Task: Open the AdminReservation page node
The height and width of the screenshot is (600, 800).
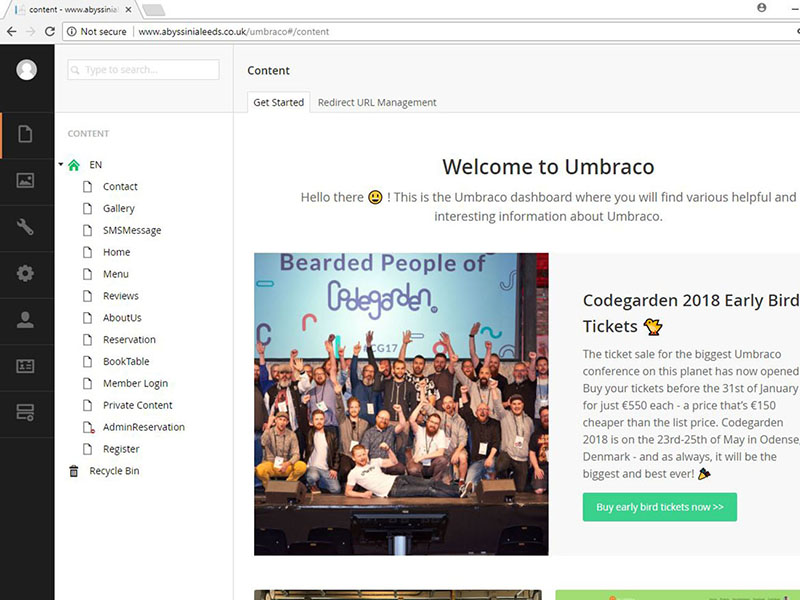Action: tap(144, 428)
